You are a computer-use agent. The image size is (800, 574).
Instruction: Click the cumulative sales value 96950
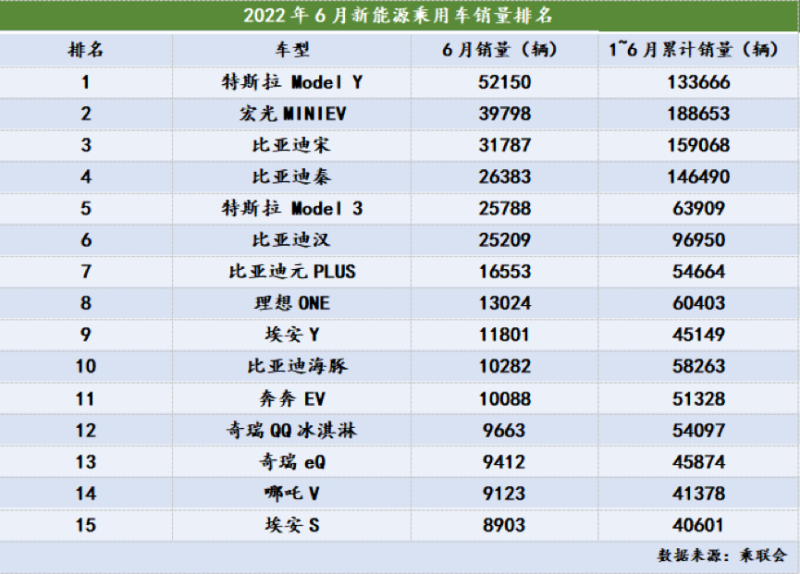click(x=691, y=241)
